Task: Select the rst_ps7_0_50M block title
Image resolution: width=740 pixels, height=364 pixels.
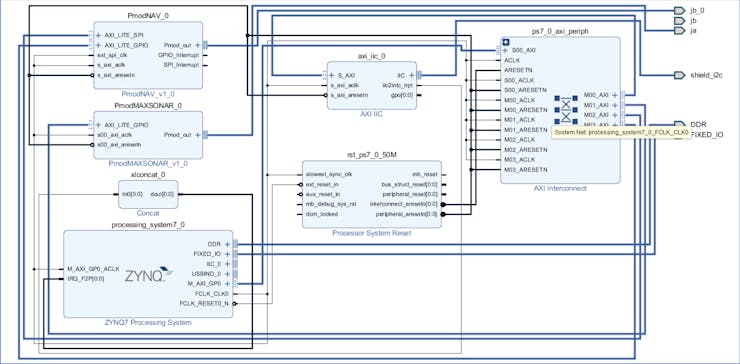Action: (x=372, y=154)
